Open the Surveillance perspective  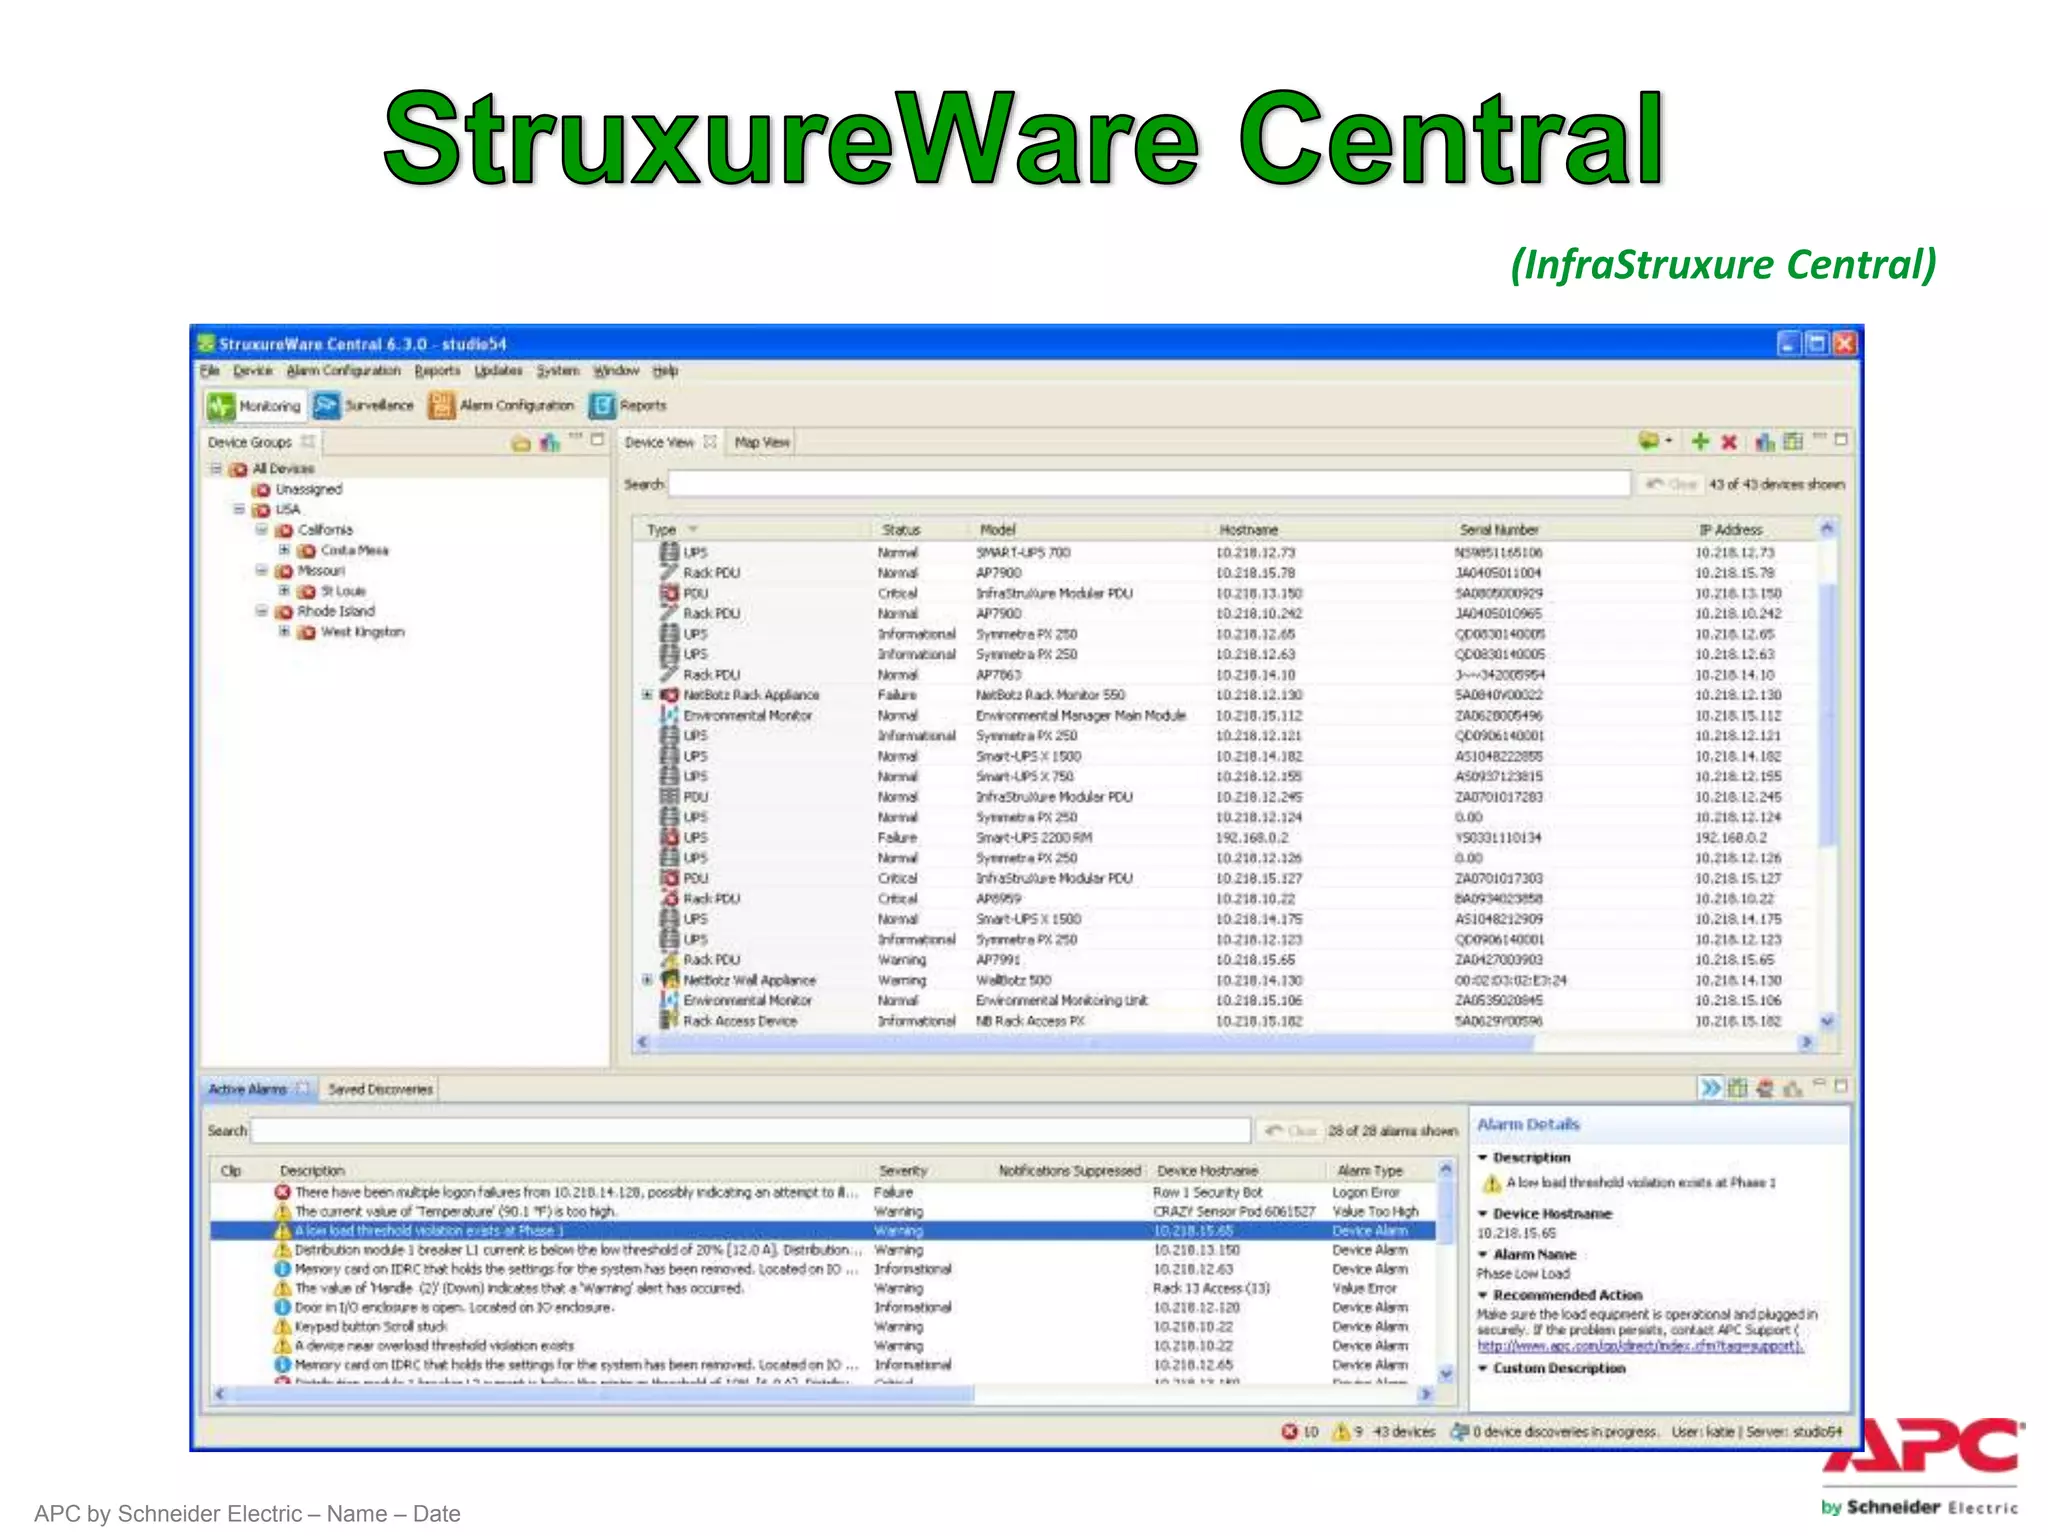[363, 406]
